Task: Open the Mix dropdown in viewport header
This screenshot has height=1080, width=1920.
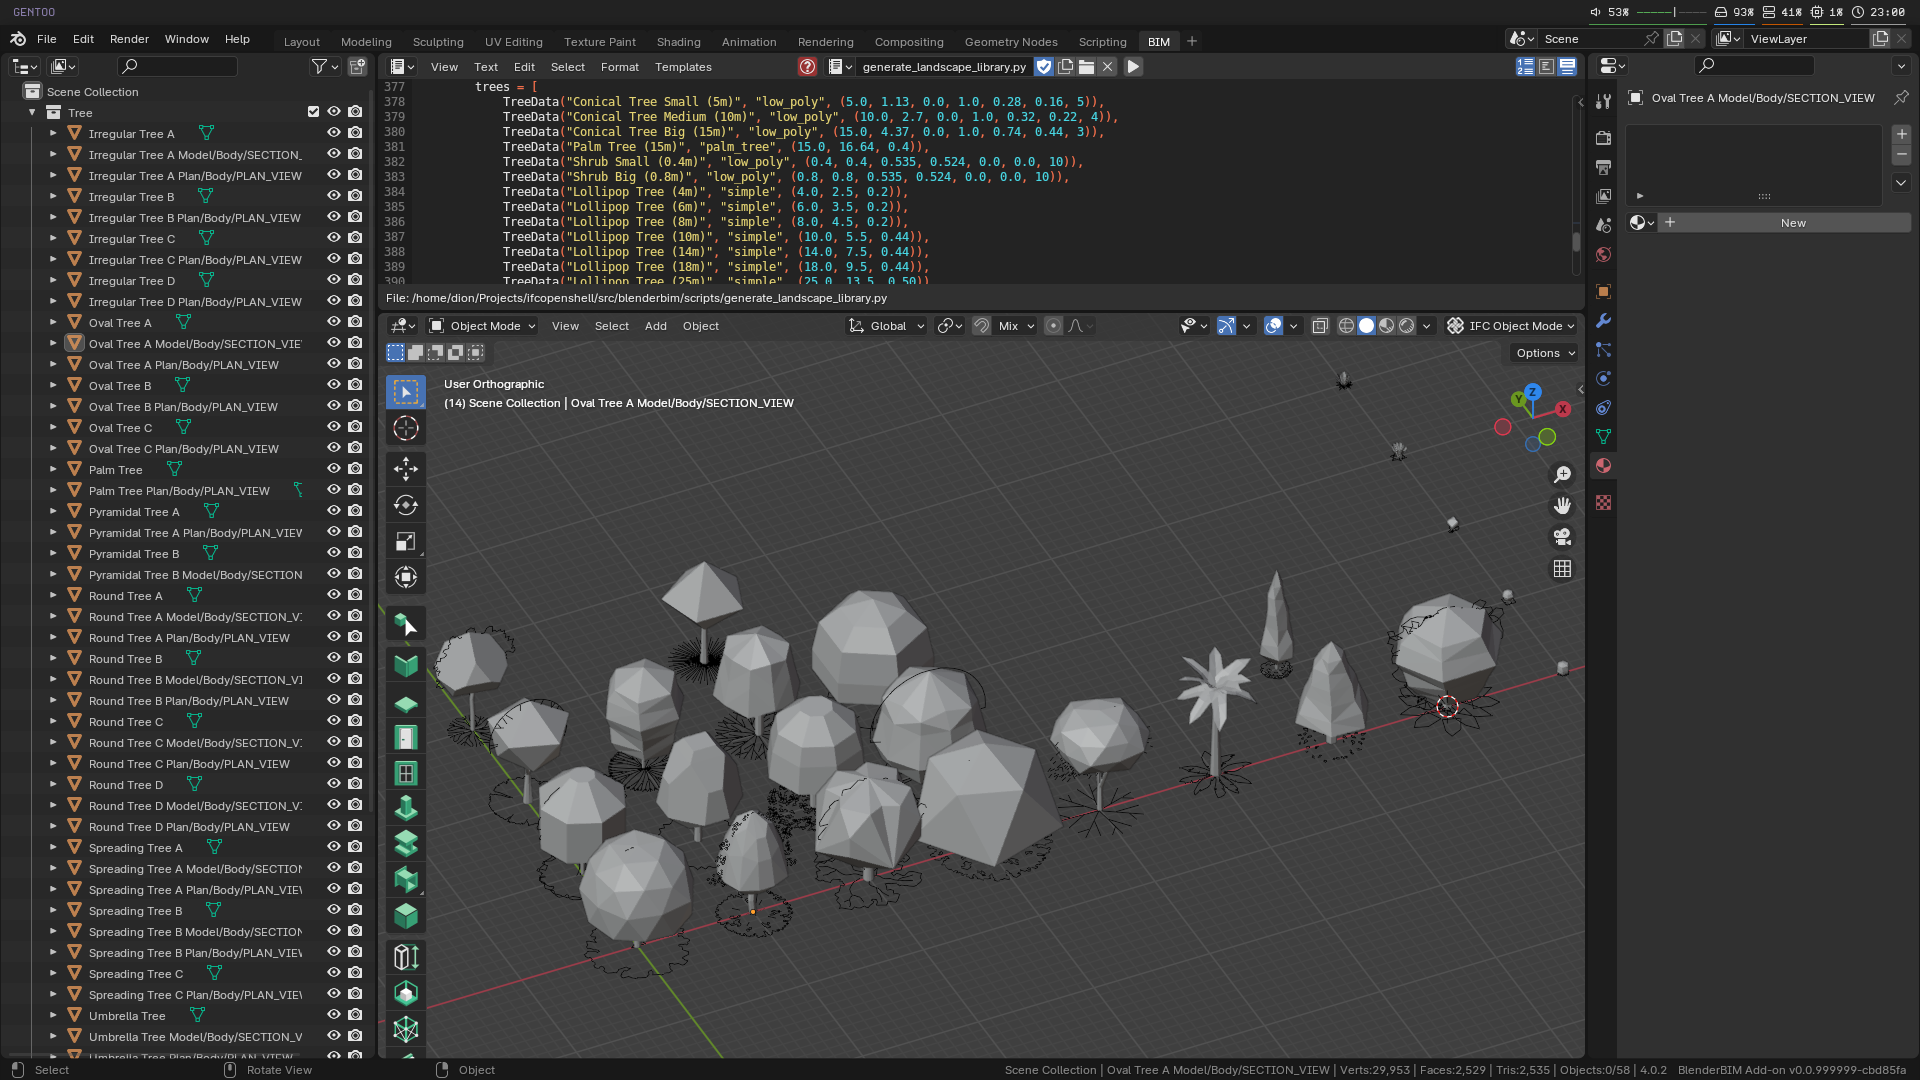Action: pos(1016,326)
